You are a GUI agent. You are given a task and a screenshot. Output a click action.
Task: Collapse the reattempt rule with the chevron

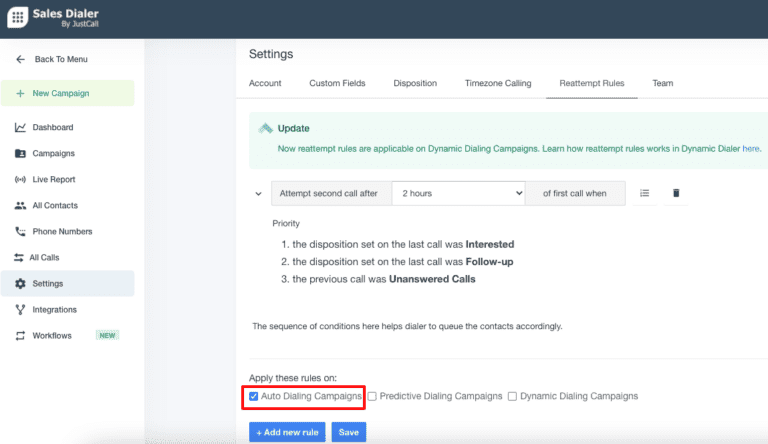[259, 193]
